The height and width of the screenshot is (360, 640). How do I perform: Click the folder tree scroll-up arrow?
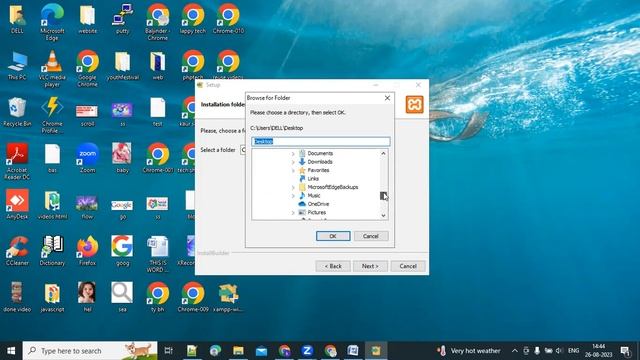pos(383,153)
